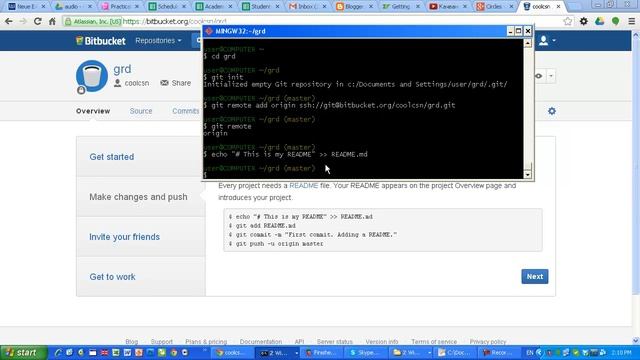Screen dimensions: 640x360
Task: Open the user avatar menu in Bitbucket header
Action: tap(547, 40)
